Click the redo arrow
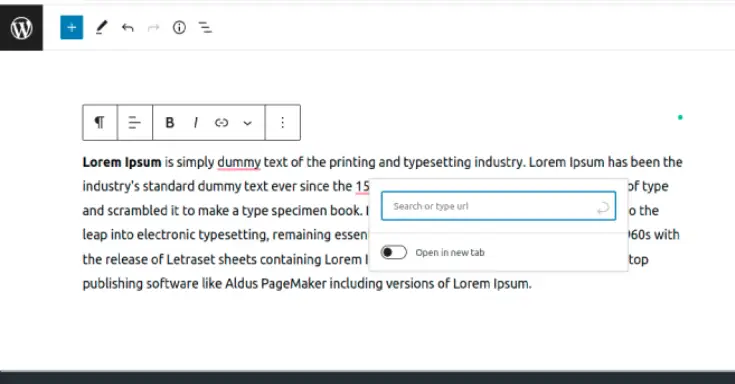735x384 pixels. click(153, 28)
